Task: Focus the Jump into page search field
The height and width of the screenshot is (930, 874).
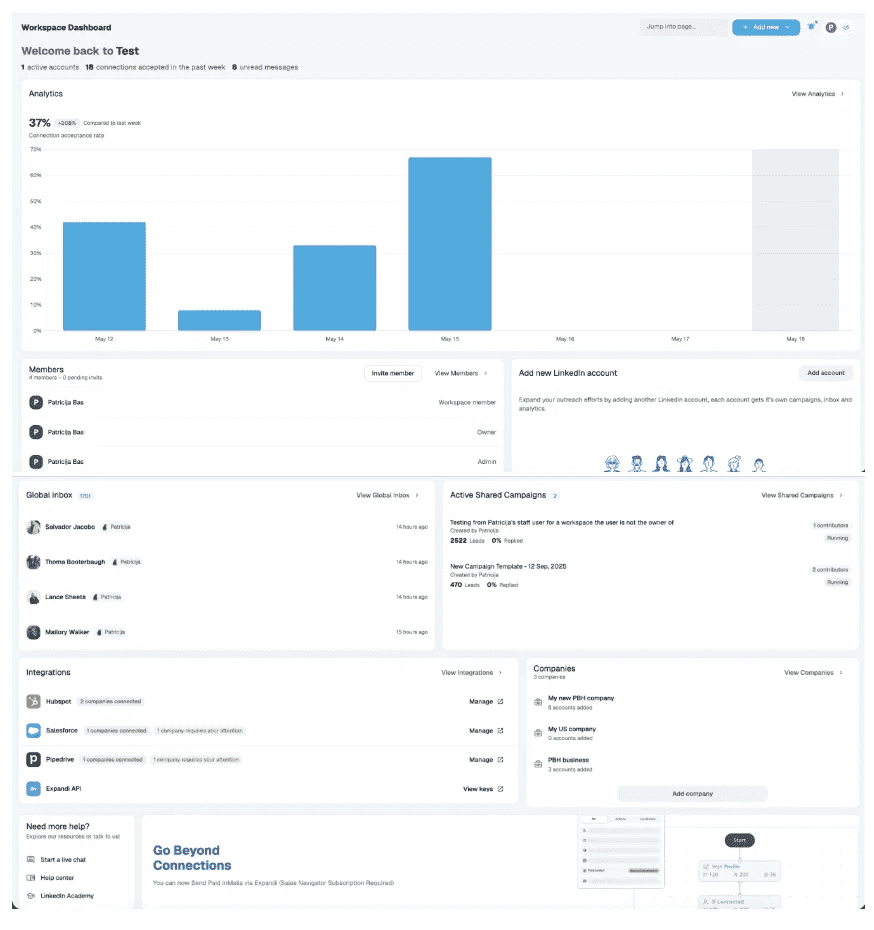Action: (683, 27)
